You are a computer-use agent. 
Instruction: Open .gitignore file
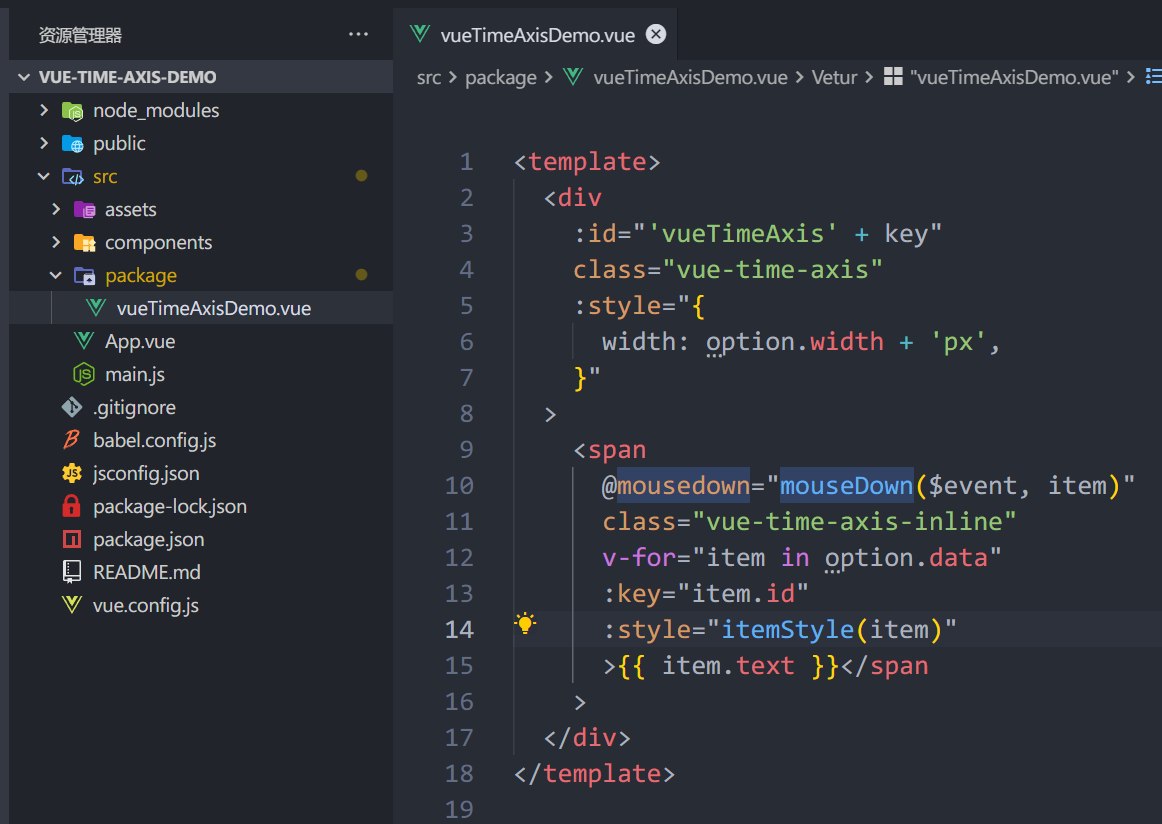click(201, 408)
